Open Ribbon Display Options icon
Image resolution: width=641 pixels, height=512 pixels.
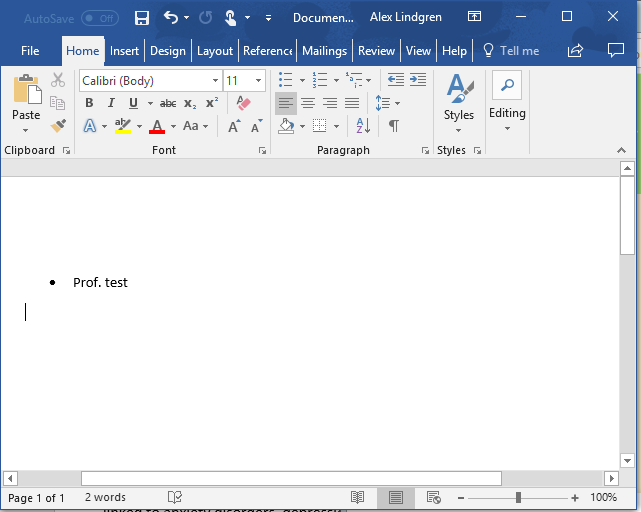474,16
